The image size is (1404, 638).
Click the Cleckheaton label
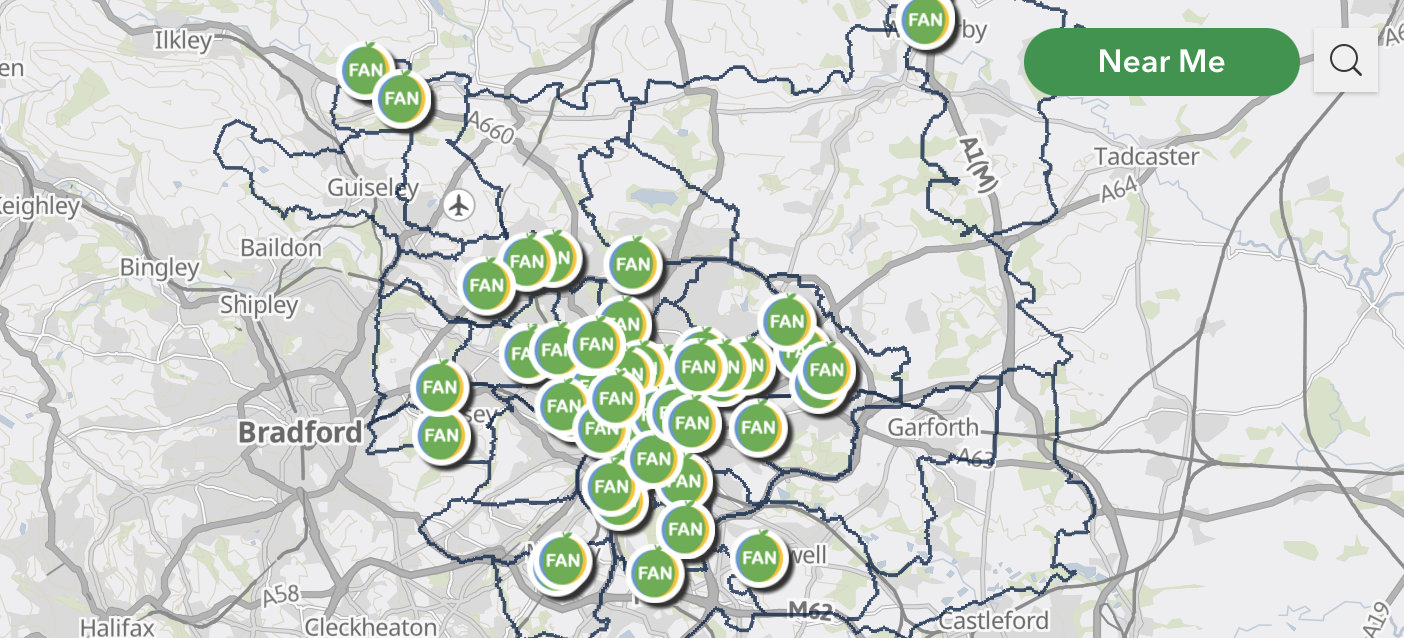tap(371, 627)
